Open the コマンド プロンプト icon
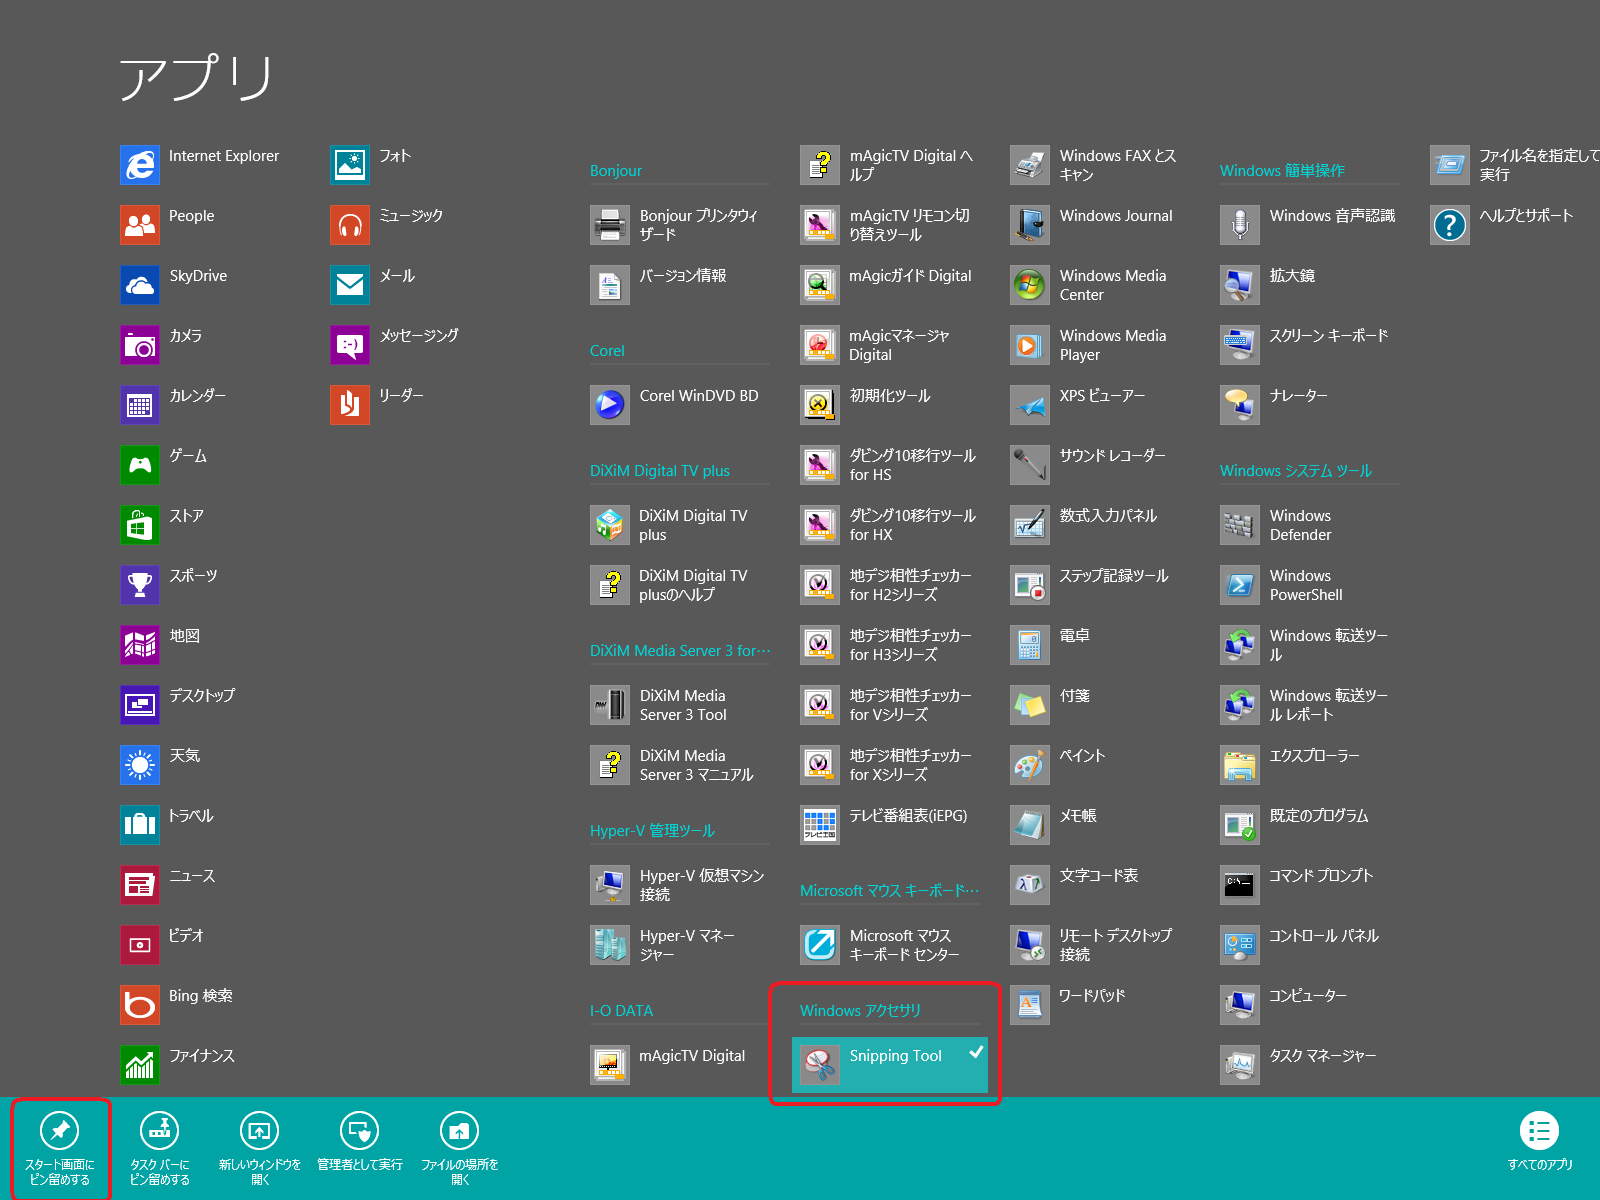 pos(1239,885)
